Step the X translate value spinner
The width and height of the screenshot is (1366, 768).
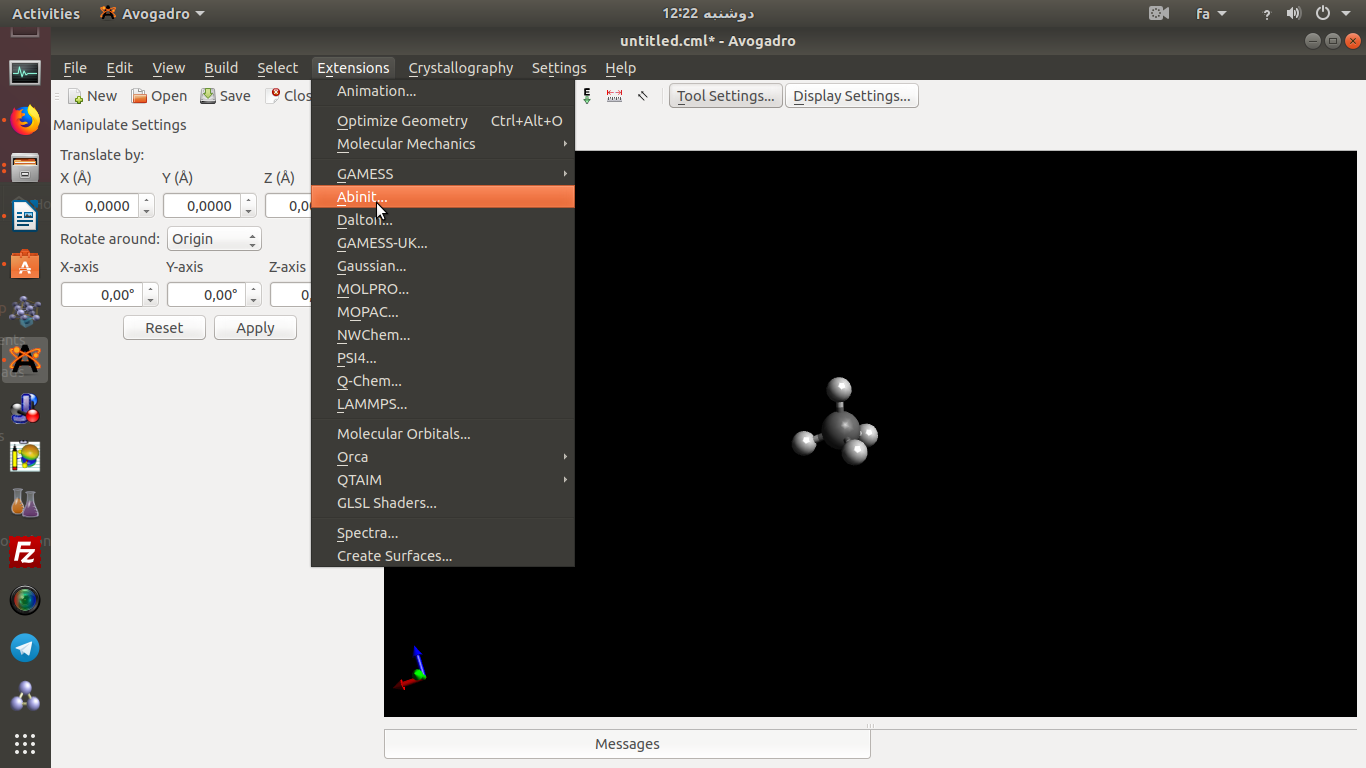point(147,206)
